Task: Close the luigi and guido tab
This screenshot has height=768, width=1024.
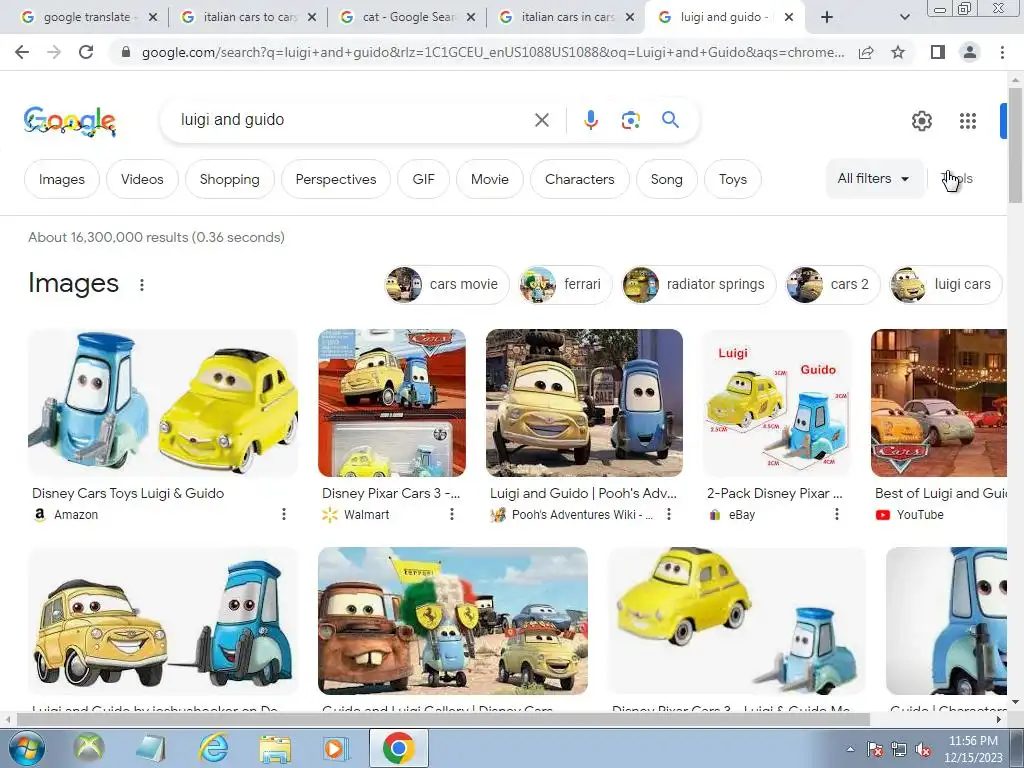Action: (x=789, y=18)
